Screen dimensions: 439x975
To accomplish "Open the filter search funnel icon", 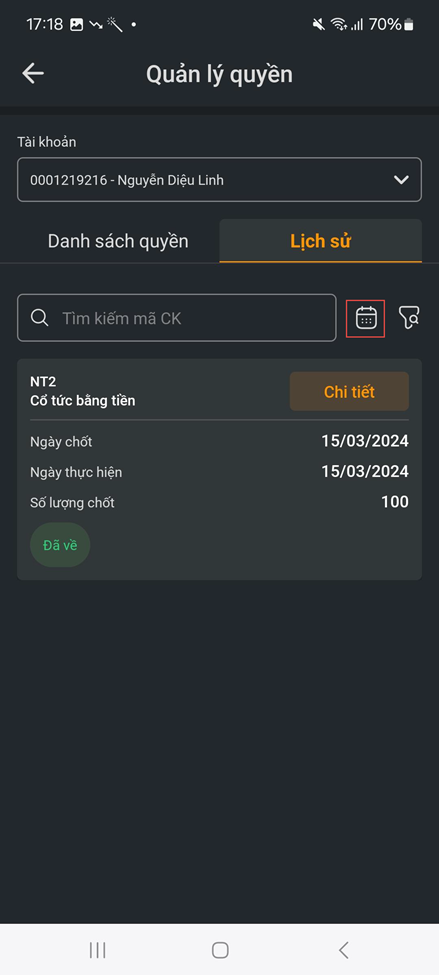I will tap(409, 318).
